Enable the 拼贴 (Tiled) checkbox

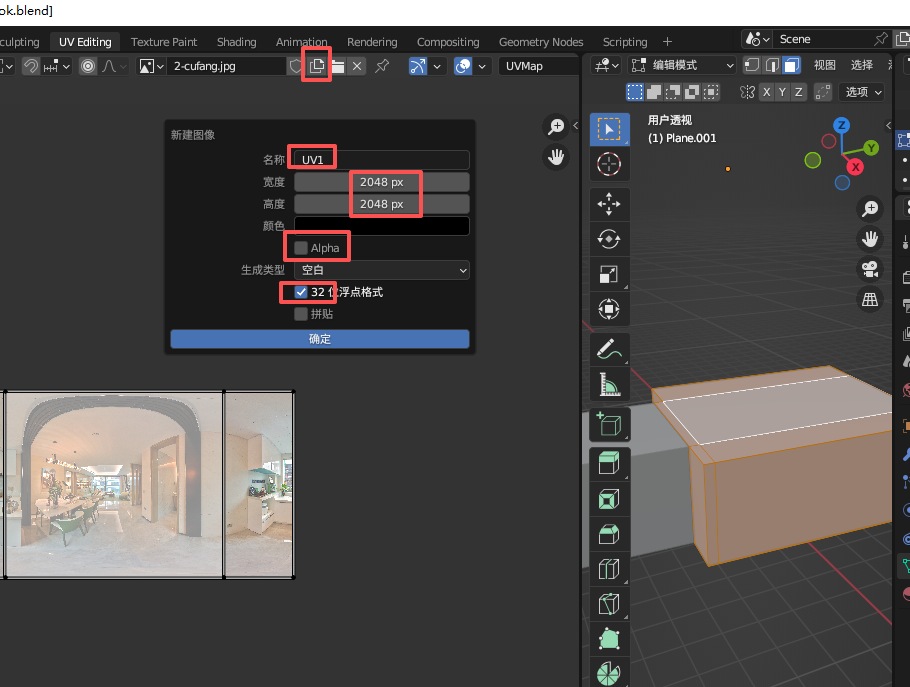301,314
